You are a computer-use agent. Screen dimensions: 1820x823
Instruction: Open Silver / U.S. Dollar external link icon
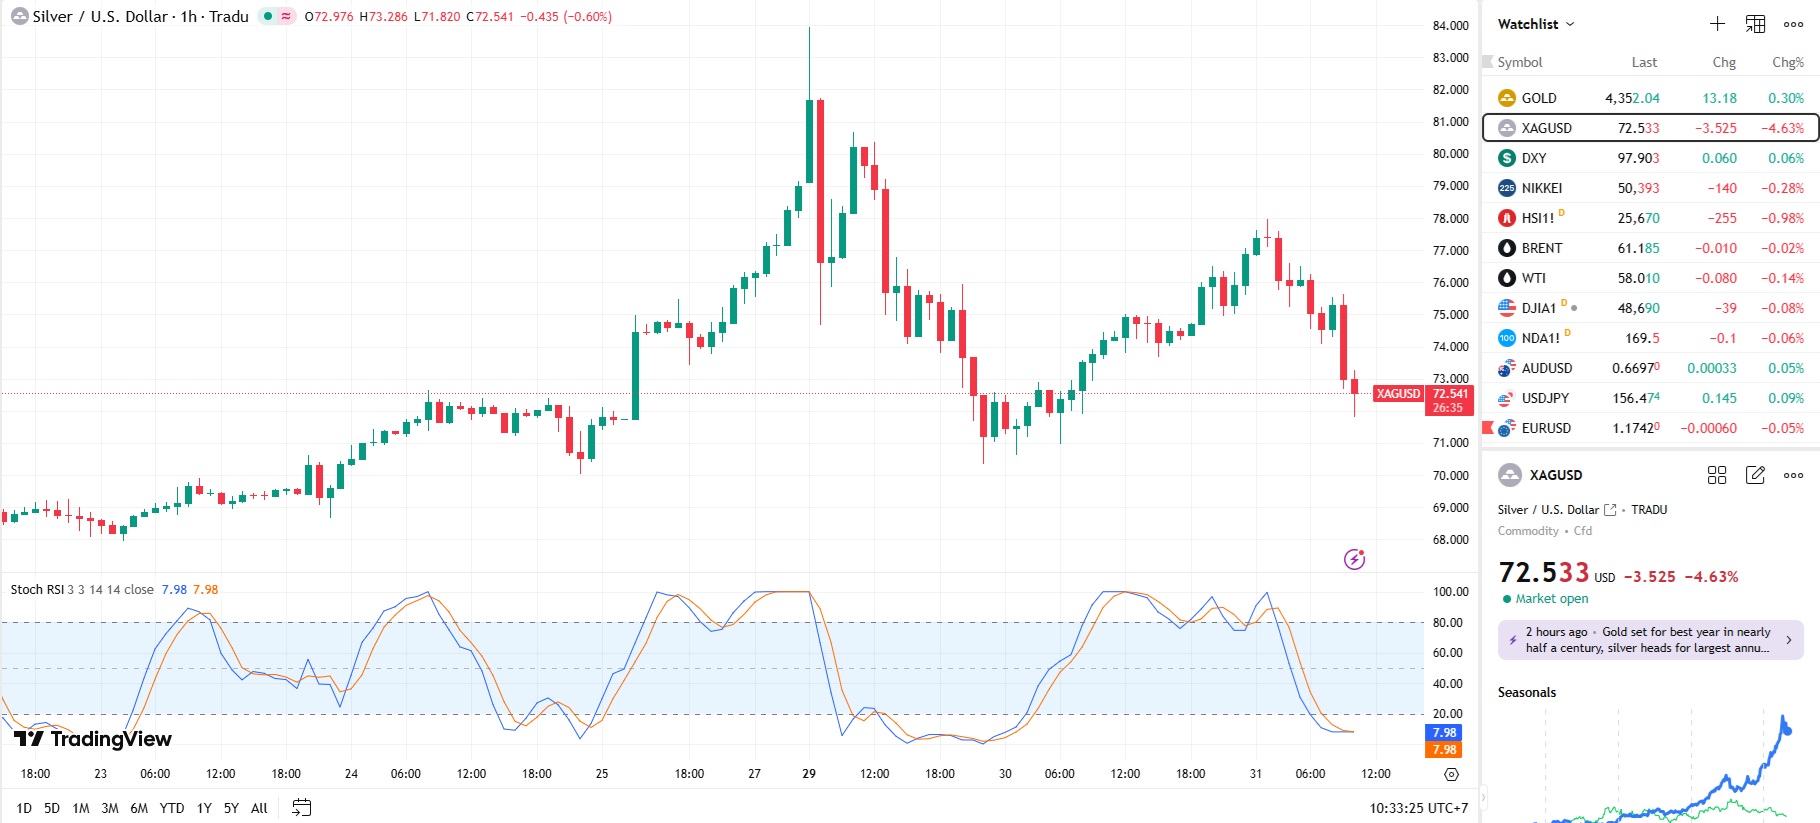tap(1610, 510)
